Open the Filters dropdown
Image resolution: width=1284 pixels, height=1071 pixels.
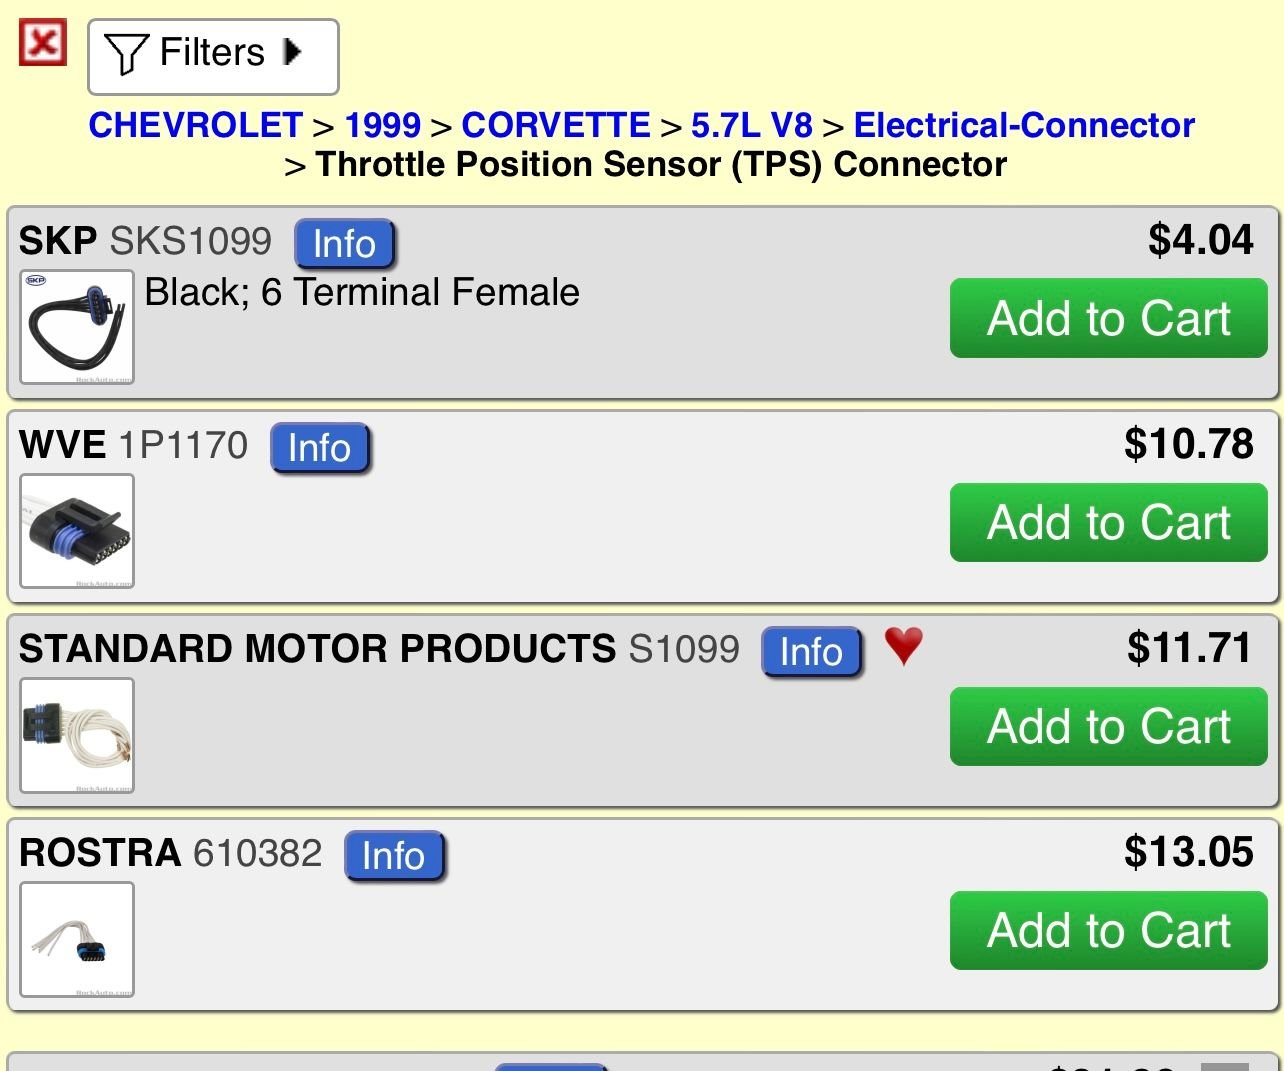coord(213,56)
